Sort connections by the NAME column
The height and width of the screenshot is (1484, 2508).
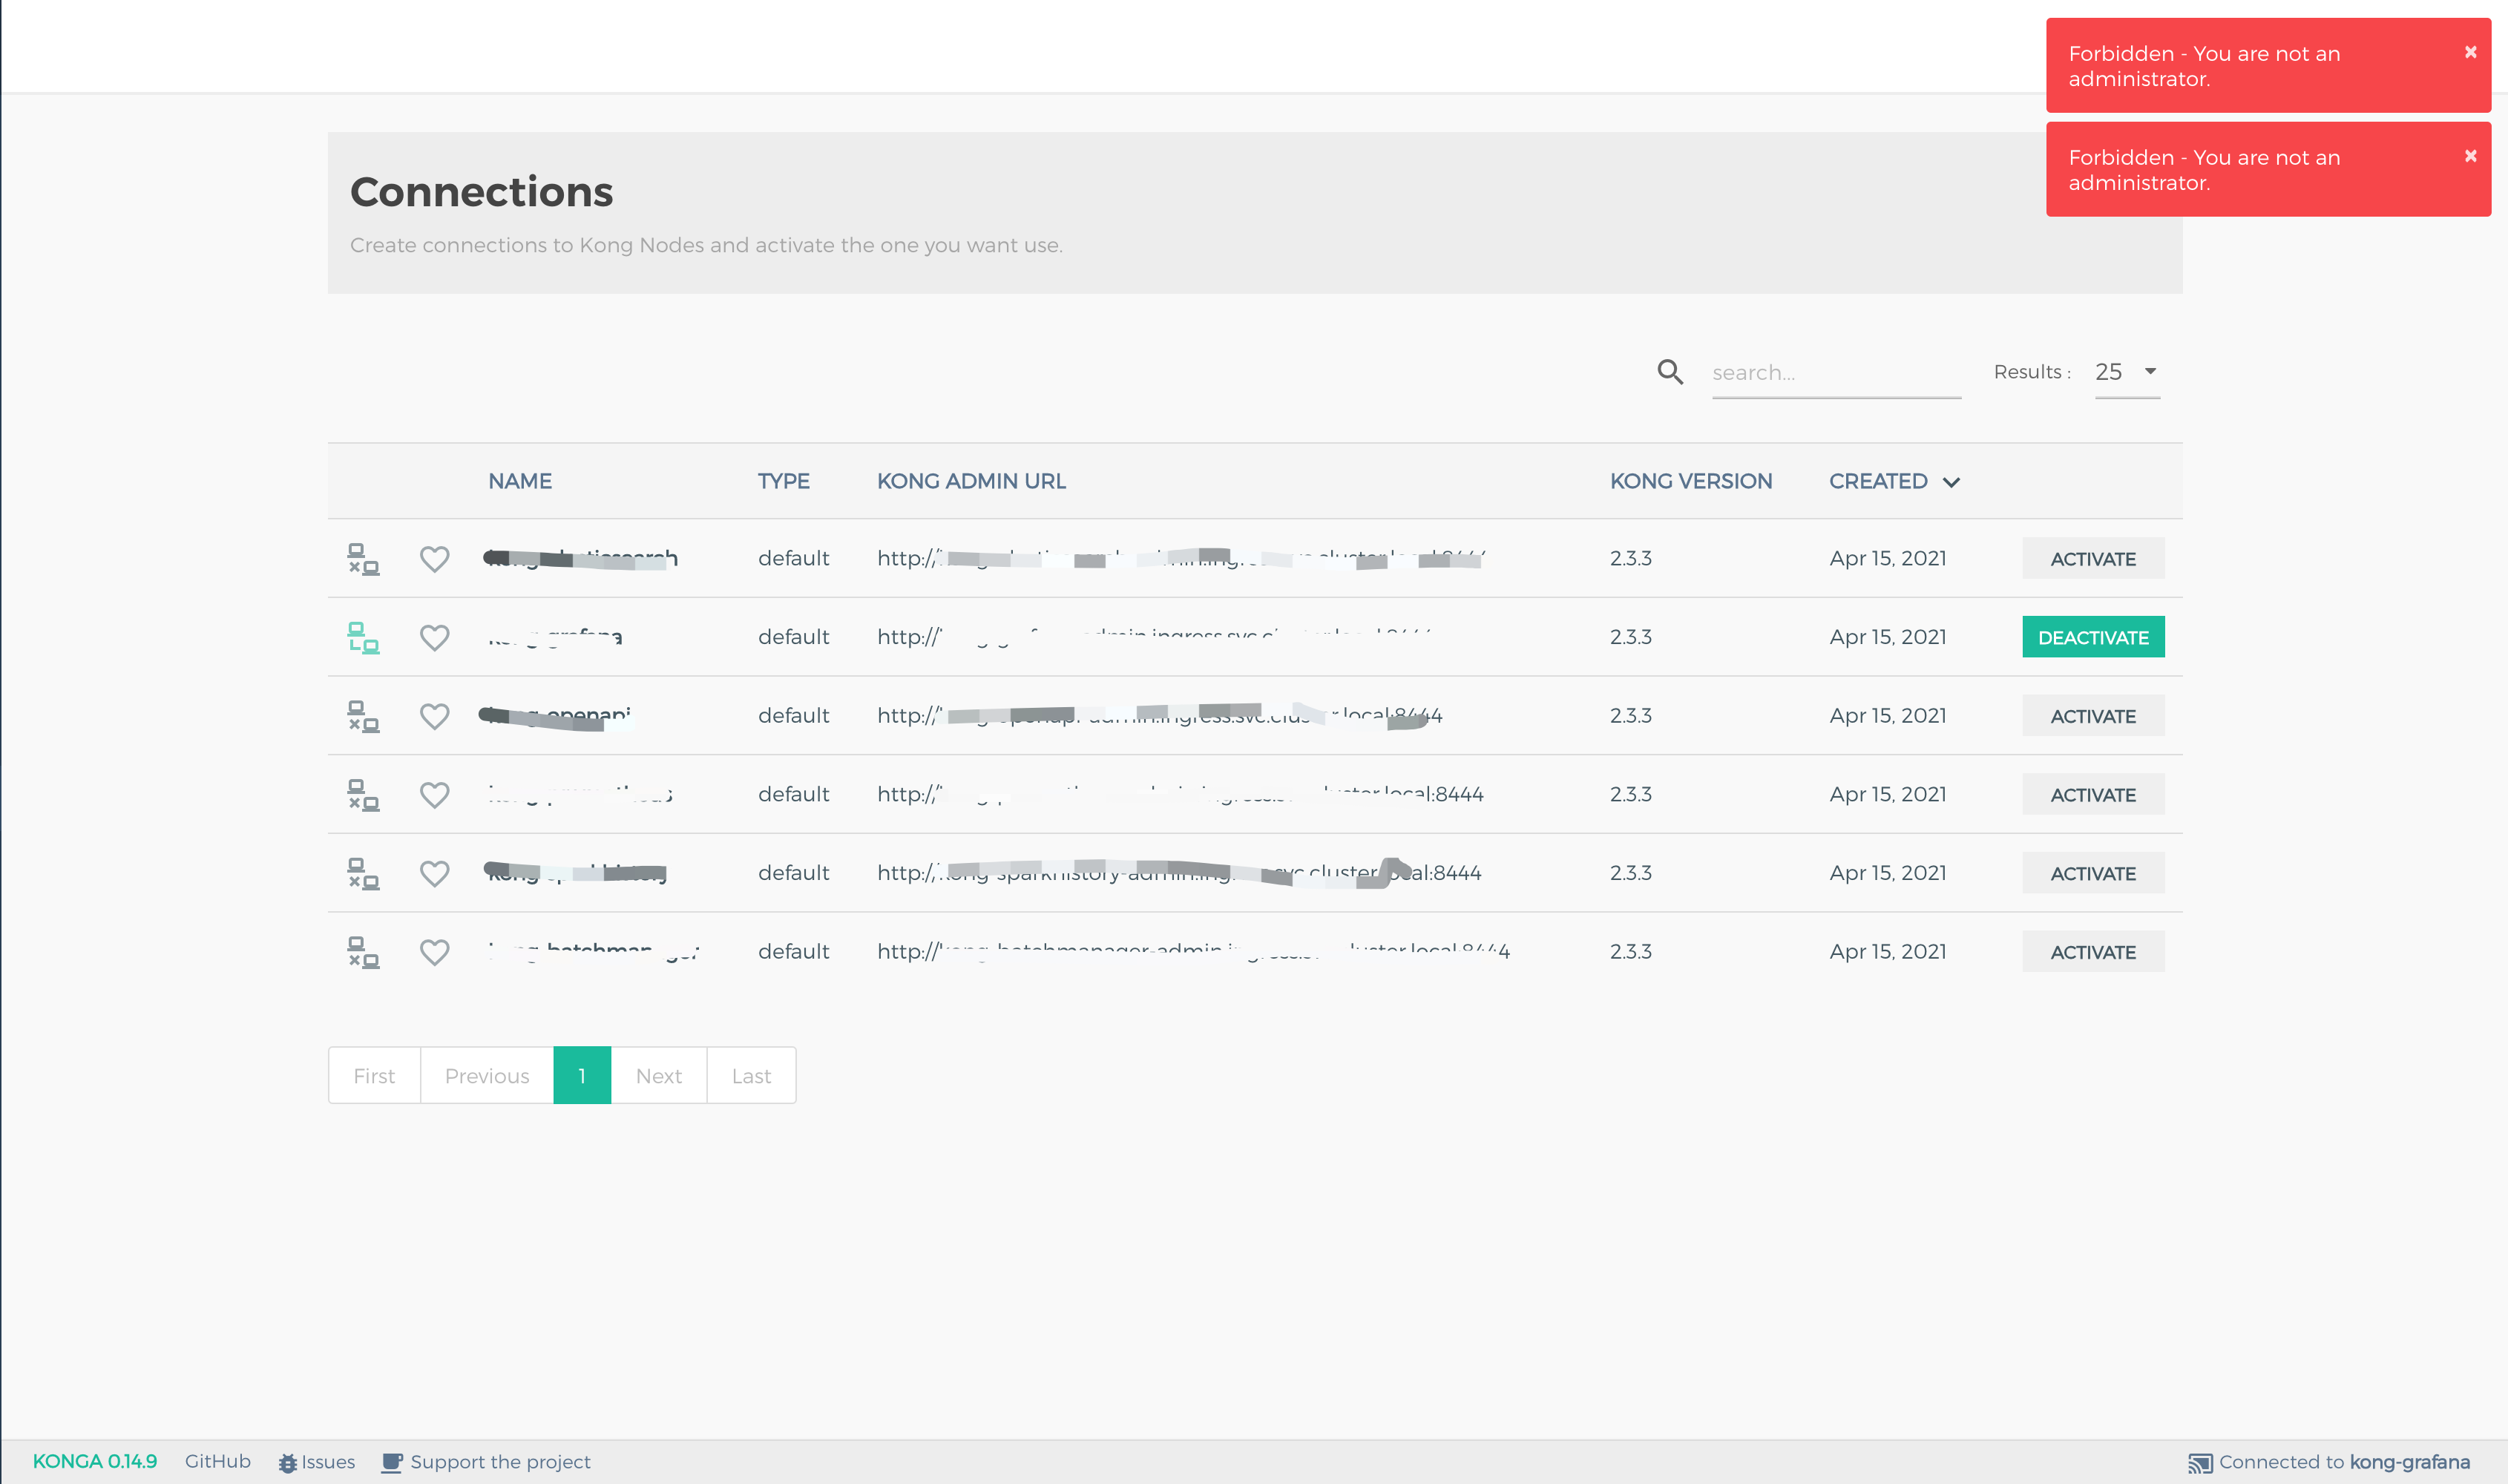tap(520, 481)
